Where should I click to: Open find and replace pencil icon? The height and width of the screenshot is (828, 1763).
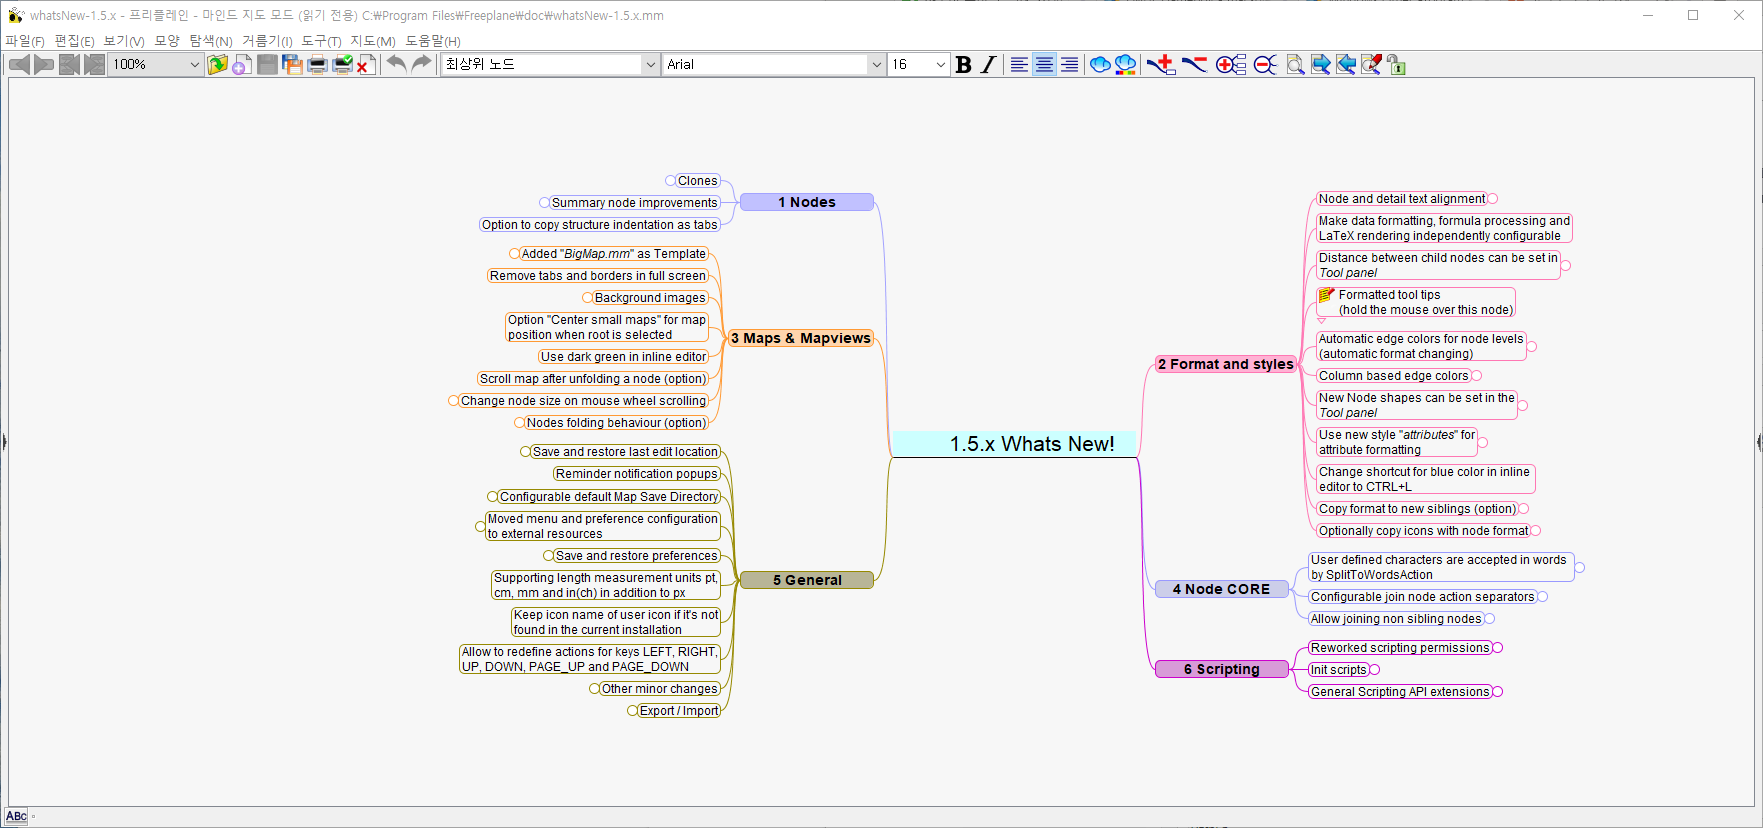click(1371, 64)
